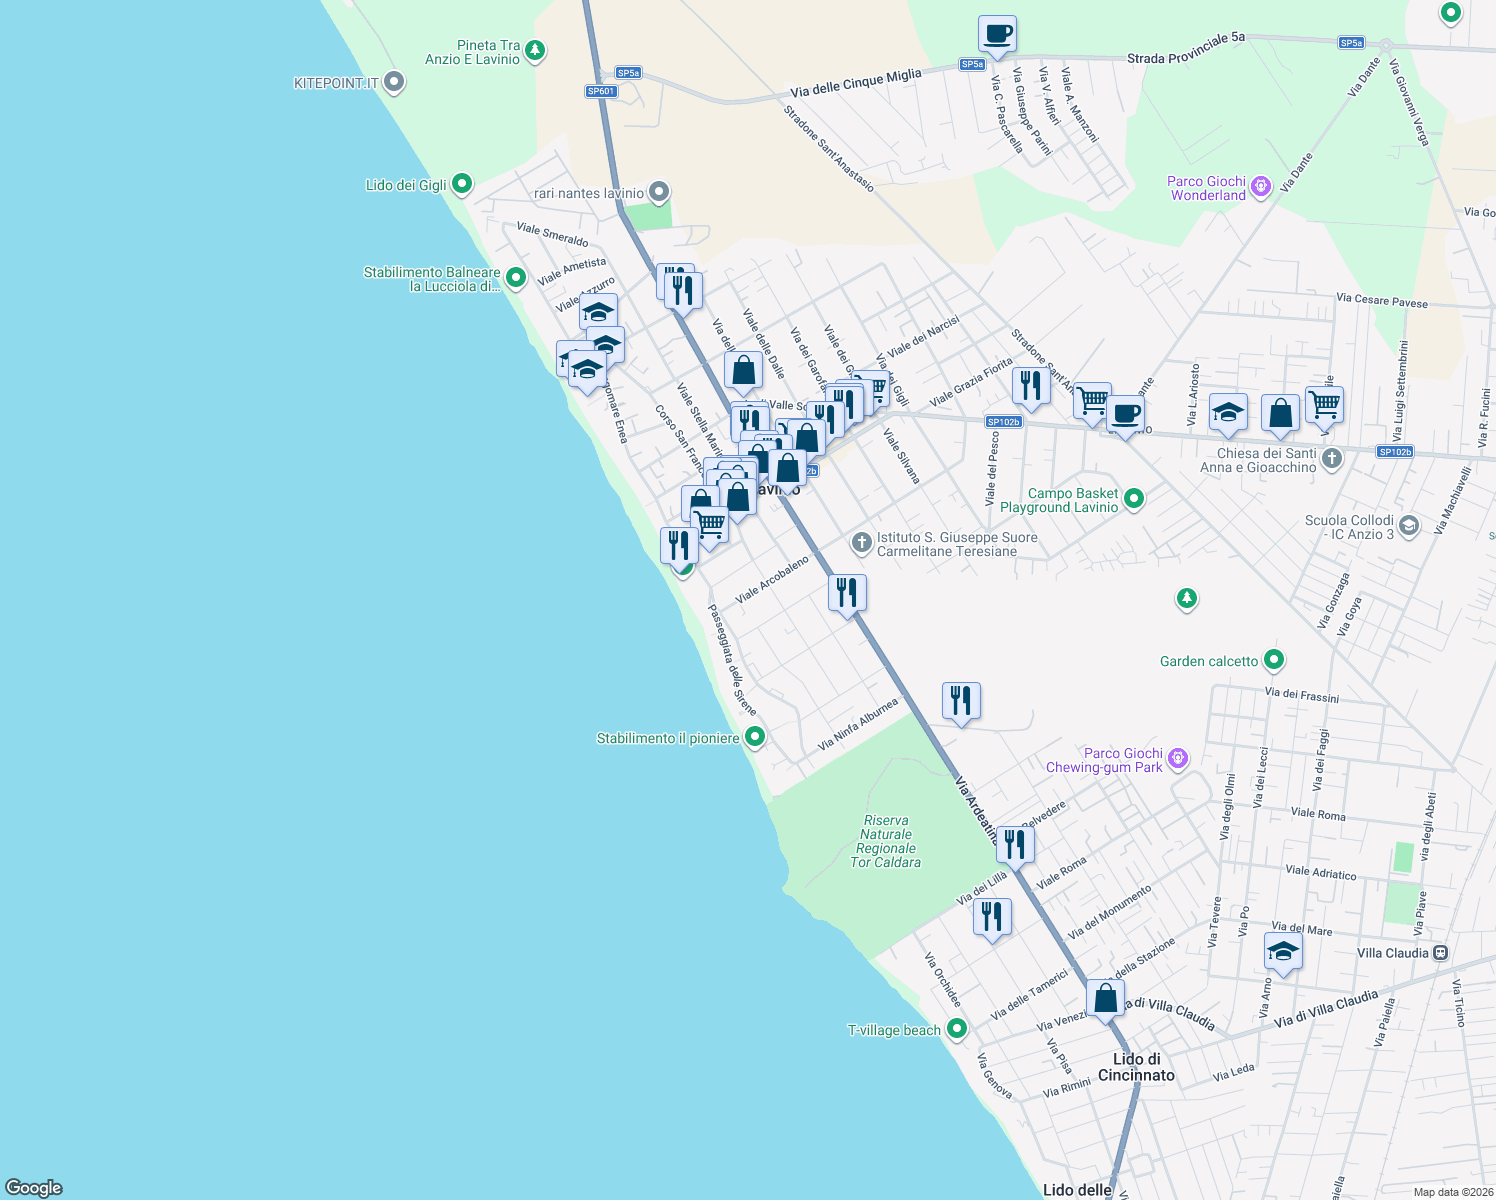Click the church icon at Chiesa dei Santi Anna
This screenshot has width=1496, height=1200.
click(x=1331, y=460)
